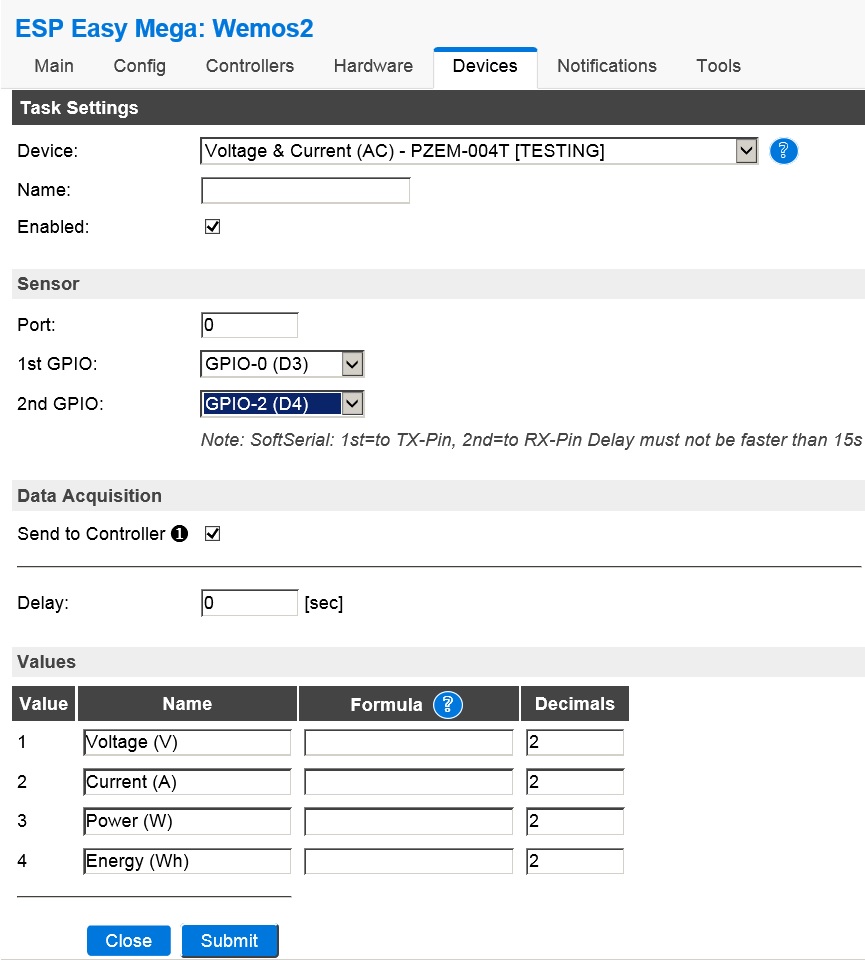This screenshot has height=960, width=865.
Task: Focus the Delay seconds input field
Action: pyautogui.click(x=250, y=603)
